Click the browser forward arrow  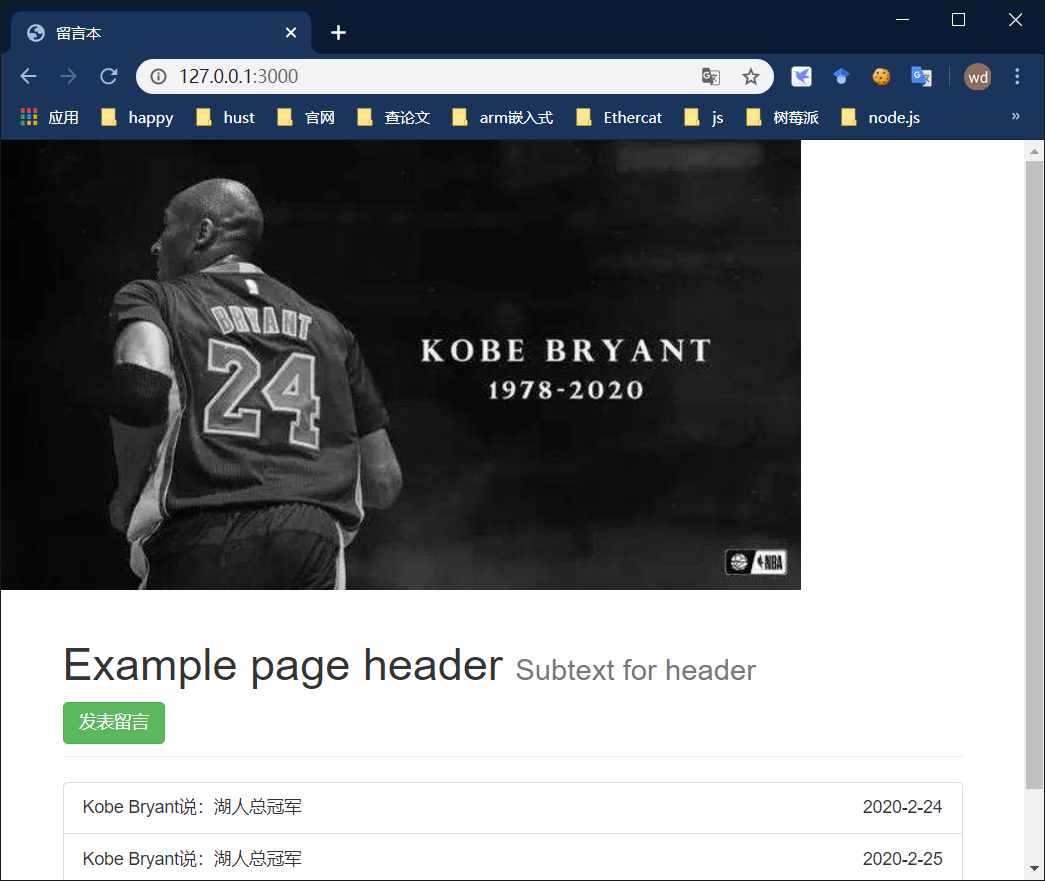point(69,77)
